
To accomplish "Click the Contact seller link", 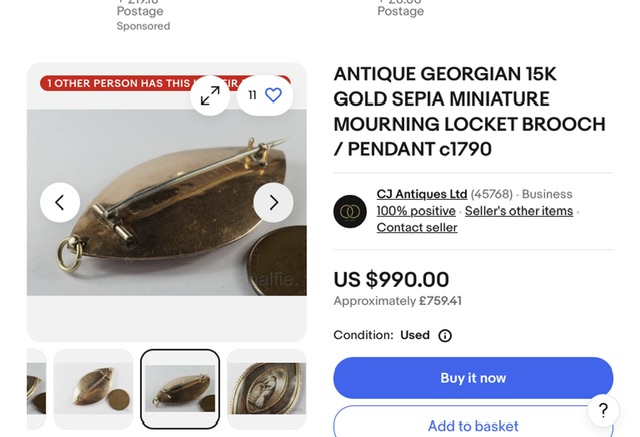I will pyautogui.click(x=417, y=228).
